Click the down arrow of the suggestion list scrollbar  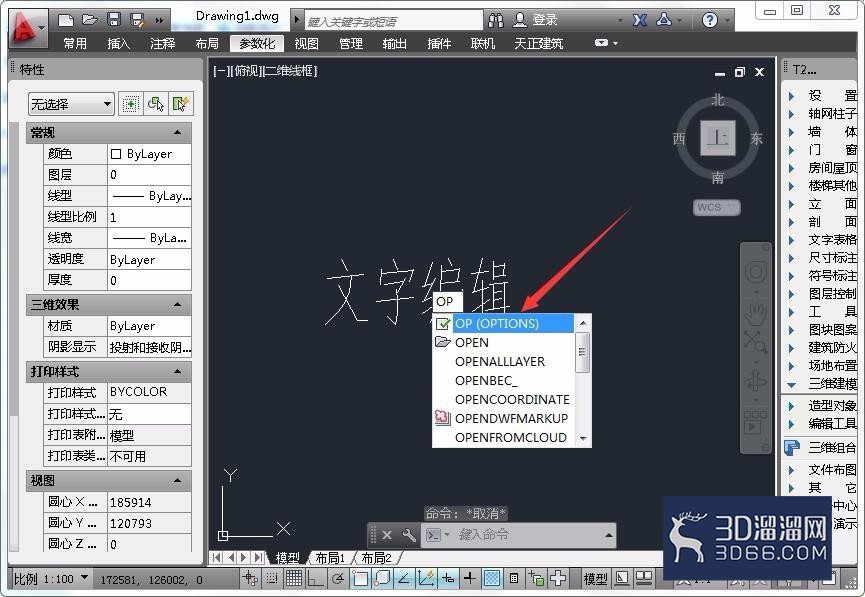[x=583, y=439]
